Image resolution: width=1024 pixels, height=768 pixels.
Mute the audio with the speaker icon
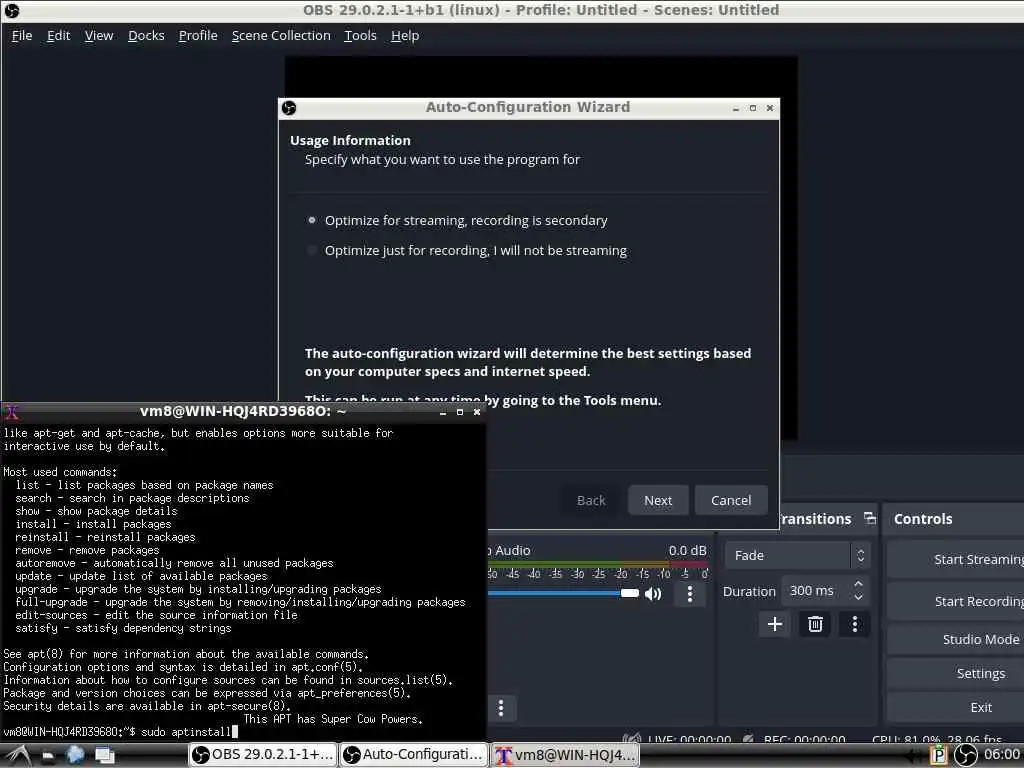click(x=653, y=594)
